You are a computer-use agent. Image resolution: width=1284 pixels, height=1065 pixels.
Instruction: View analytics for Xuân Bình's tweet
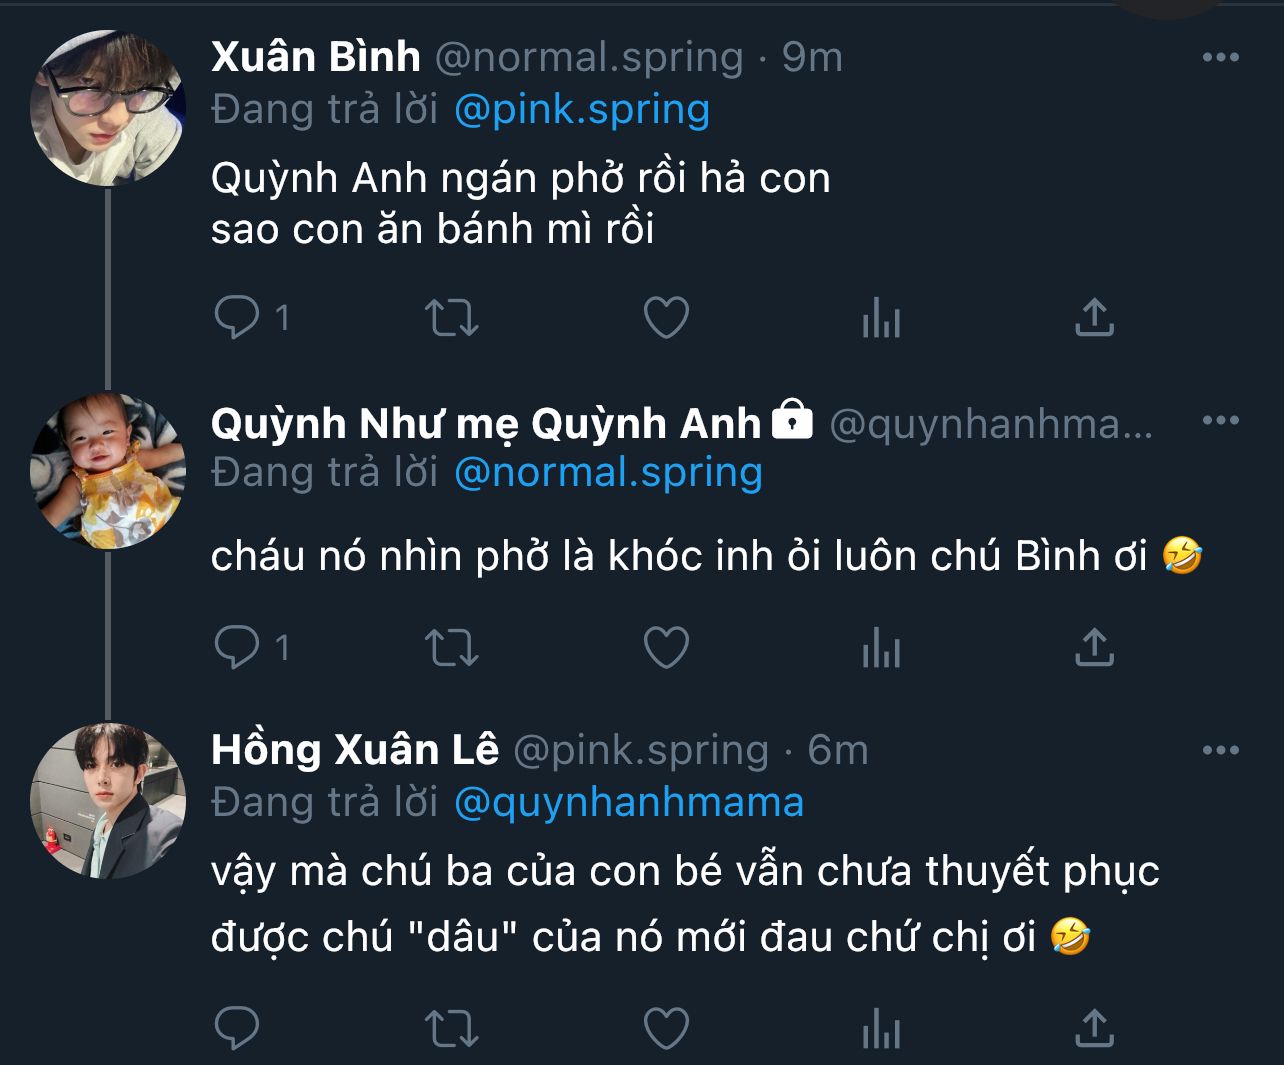coord(881,319)
